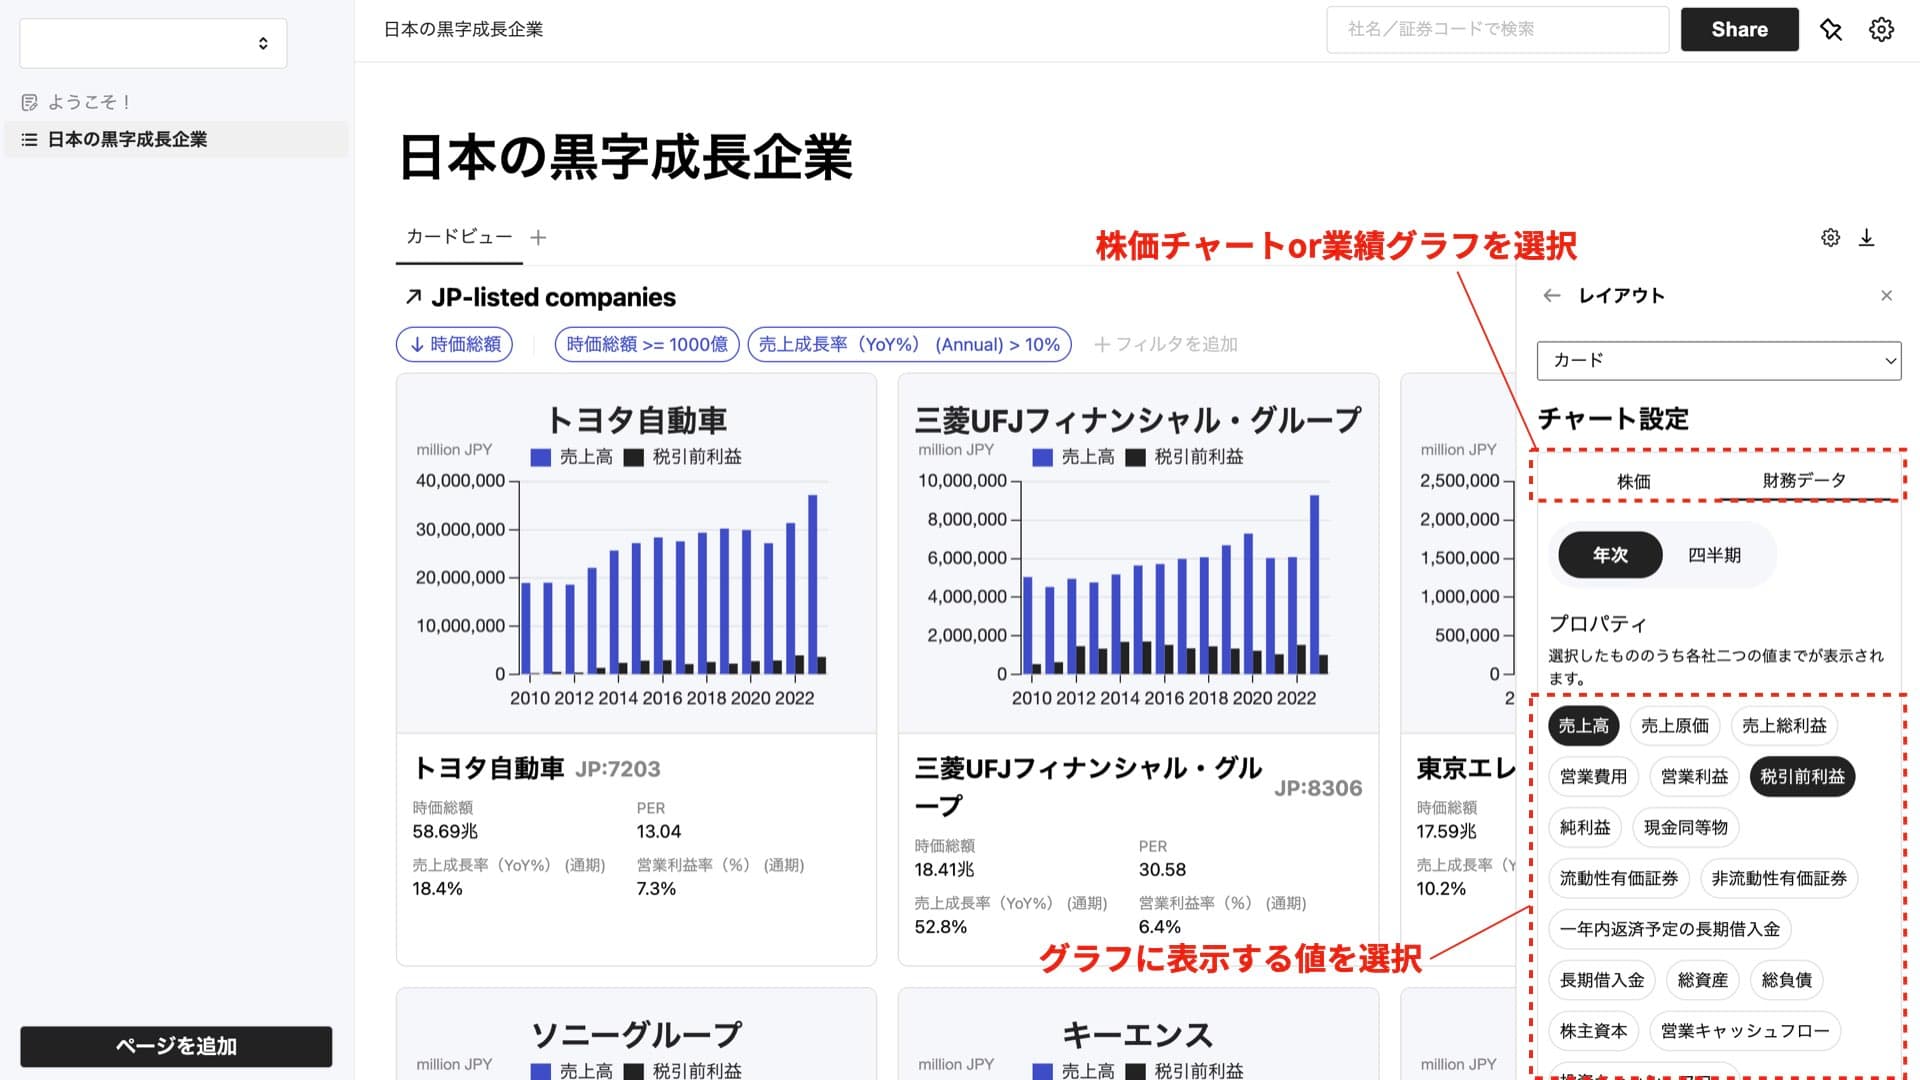The width and height of the screenshot is (1920, 1080).
Task: Toggle the 営業キャッシュフロー property chip
Action: point(1745,1031)
